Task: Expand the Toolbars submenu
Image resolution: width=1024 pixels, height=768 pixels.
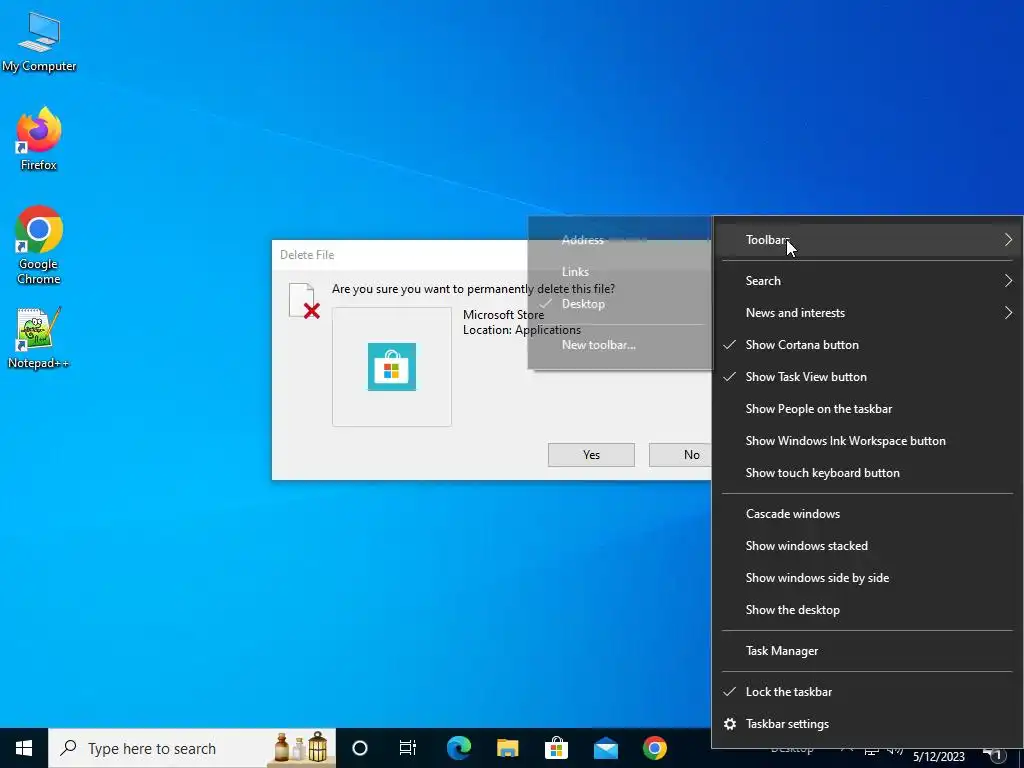Action: (x=867, y=240)
